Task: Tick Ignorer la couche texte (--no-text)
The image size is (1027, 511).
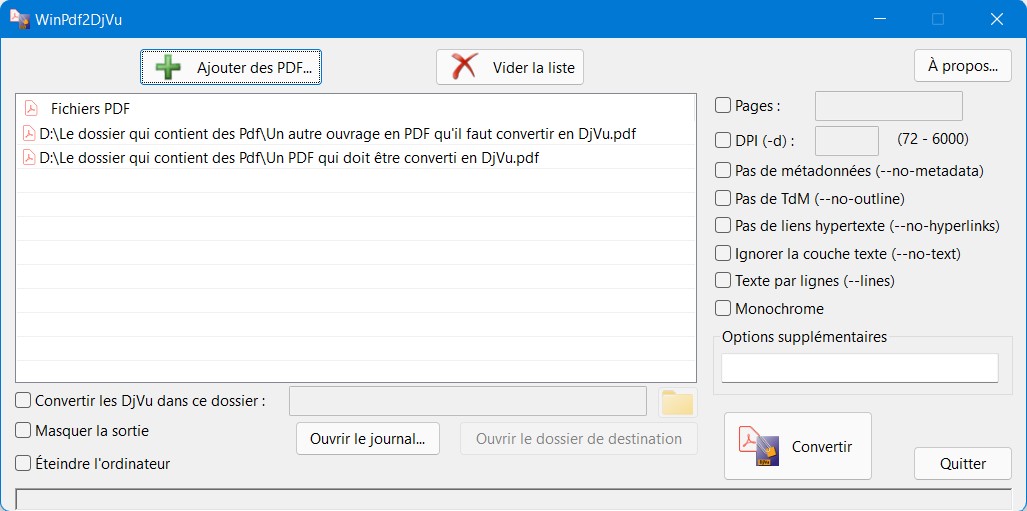Action: [x=722, y=253]
